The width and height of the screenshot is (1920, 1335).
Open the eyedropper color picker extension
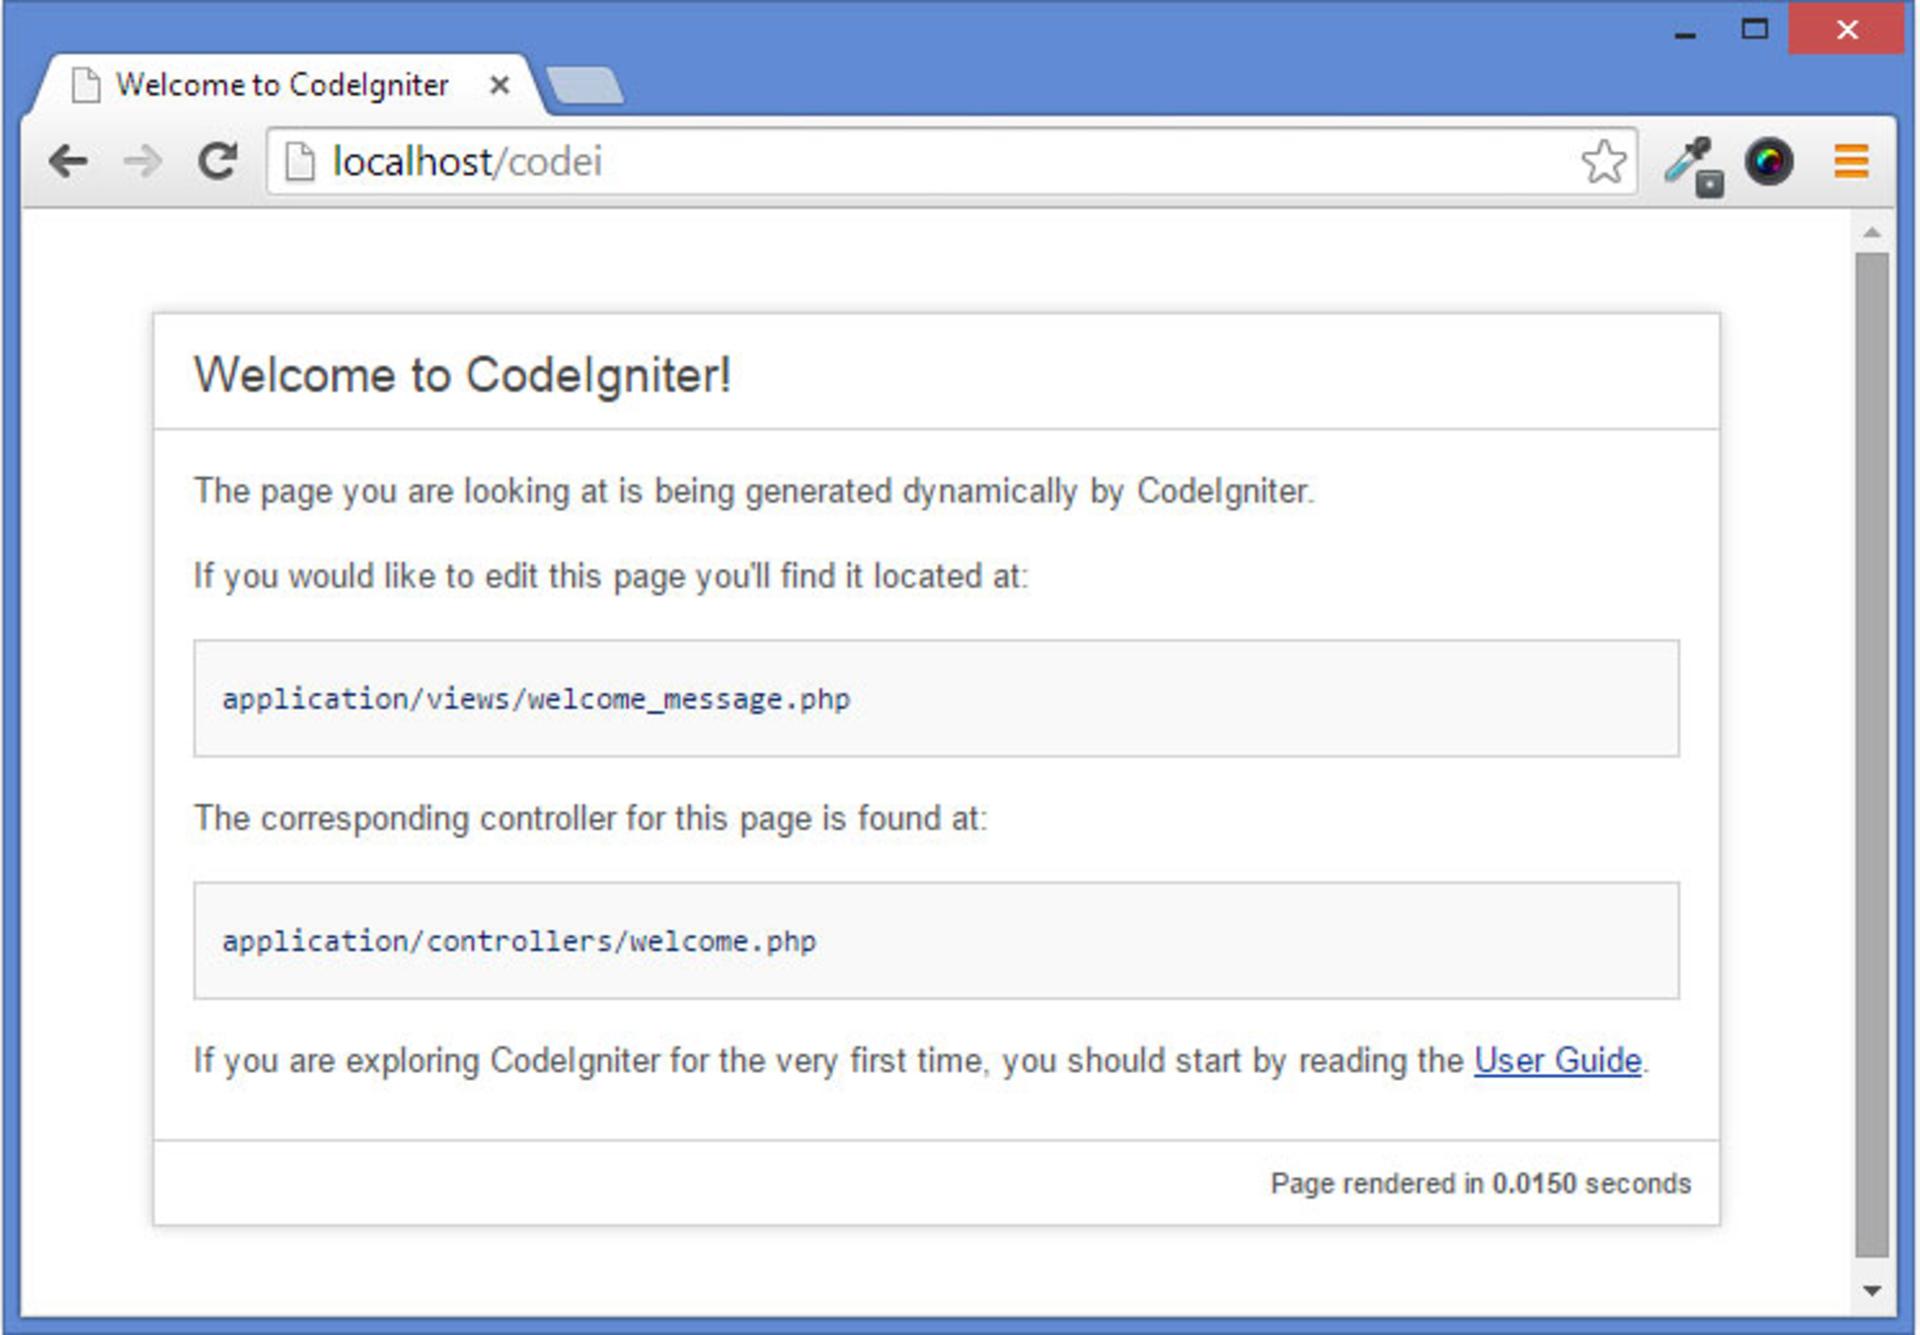(x=1694, y=165)
